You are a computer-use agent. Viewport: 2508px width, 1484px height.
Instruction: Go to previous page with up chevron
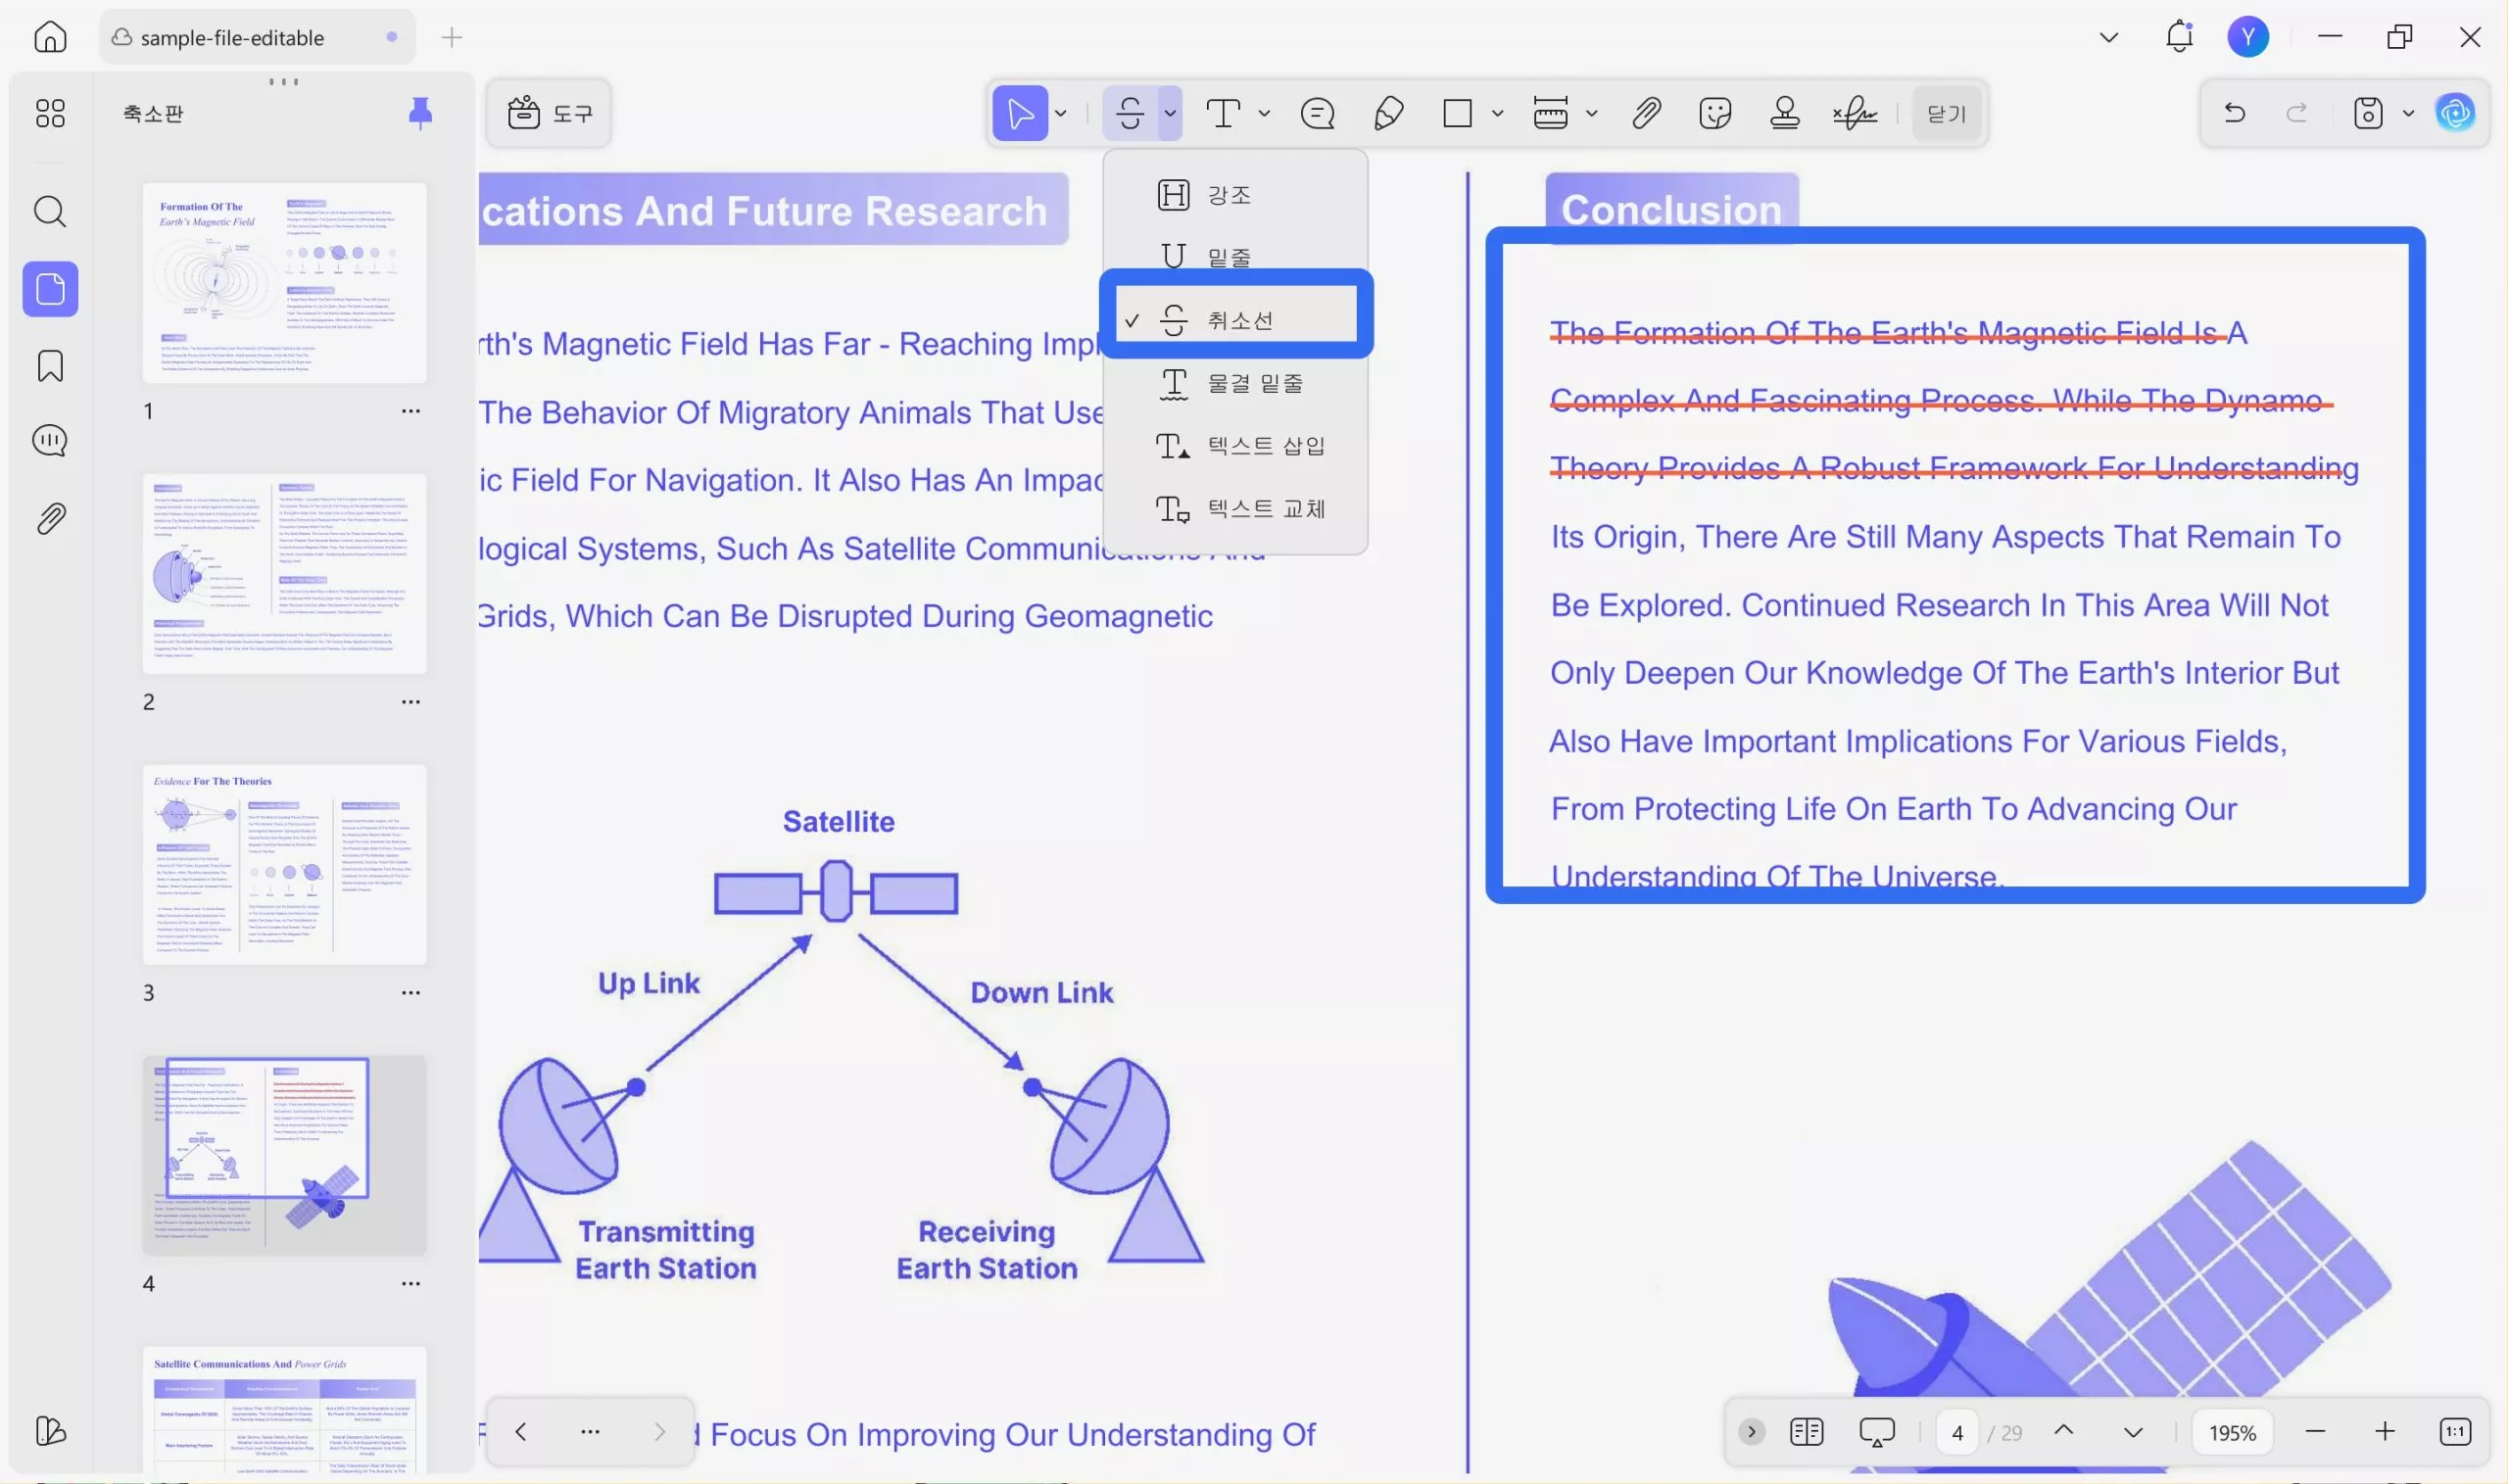tap(2063, 1431)
